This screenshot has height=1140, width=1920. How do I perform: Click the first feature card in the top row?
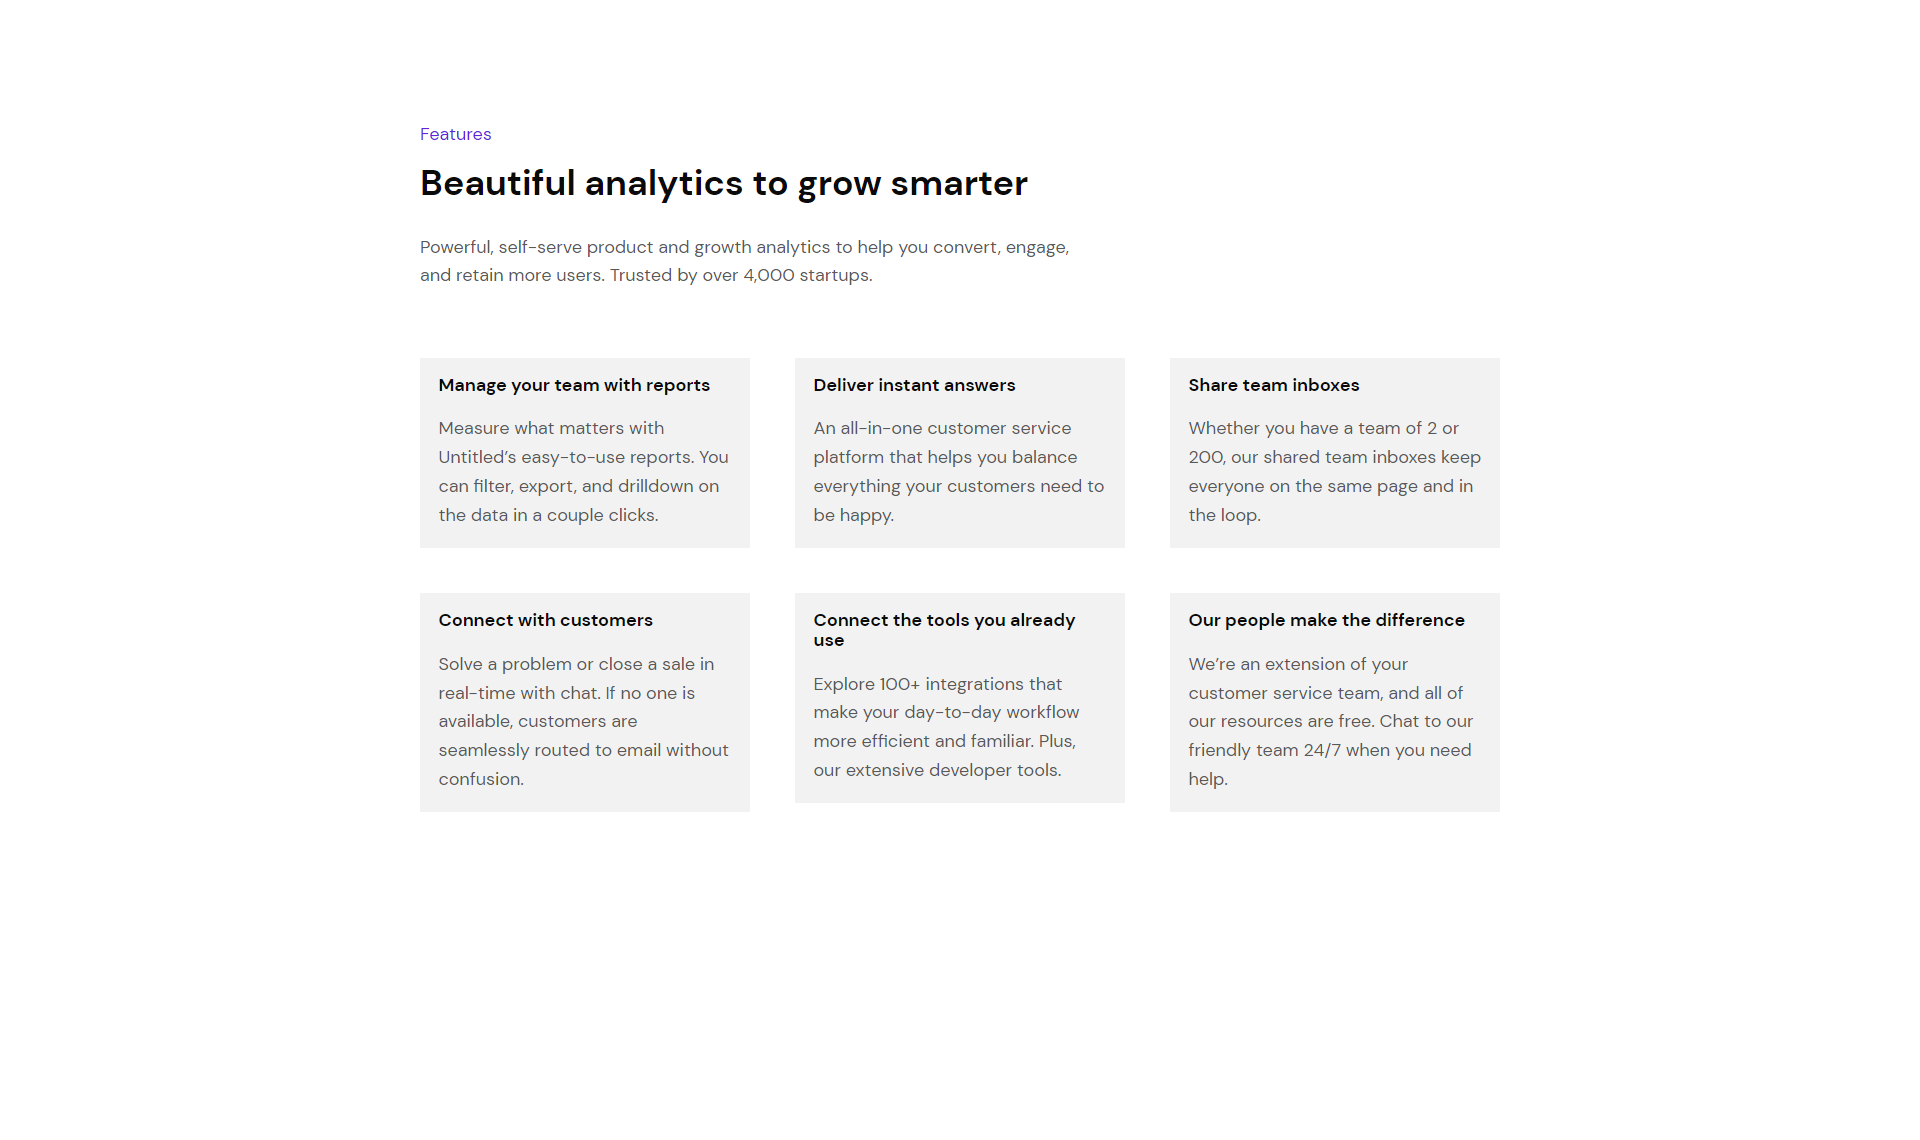(585, 453)
